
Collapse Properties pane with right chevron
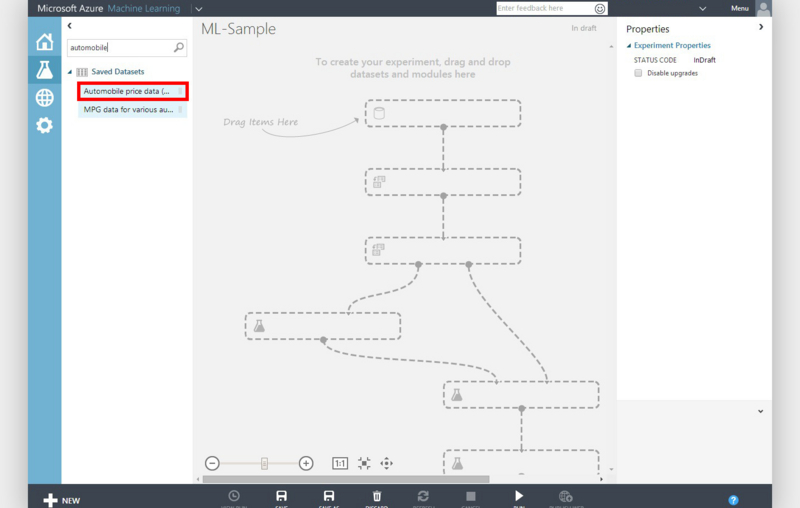tap(761, 27)
